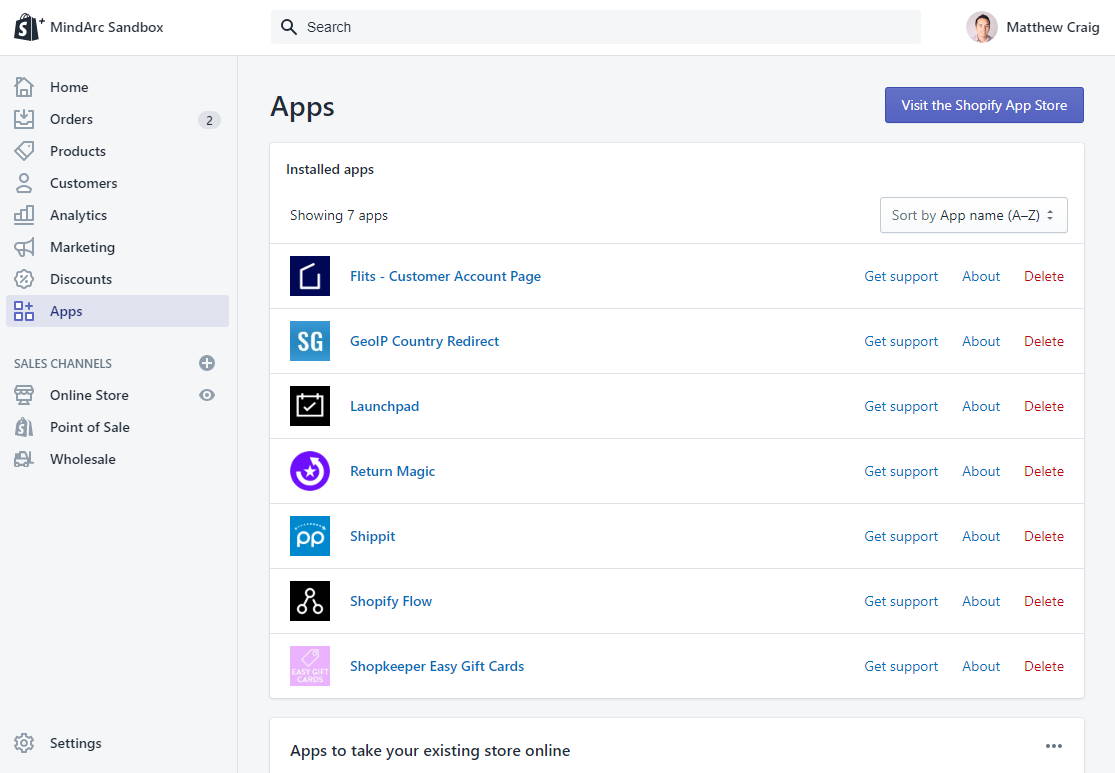Viewport: 1115px width, 773px height.
Task: Click the Shopify Flow app icon
Action: (310, 601)
